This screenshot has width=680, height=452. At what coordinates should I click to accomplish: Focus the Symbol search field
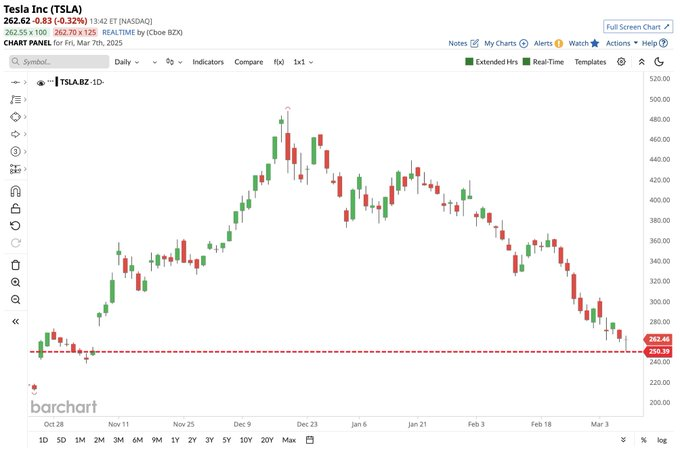click(x=59, y=62)
